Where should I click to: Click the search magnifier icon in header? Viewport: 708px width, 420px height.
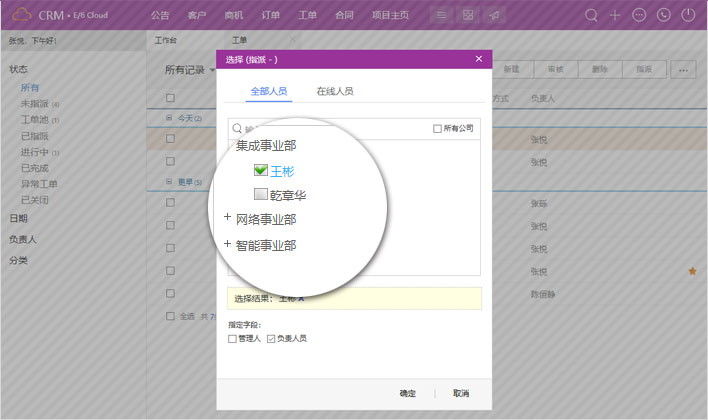pos(591,15)
